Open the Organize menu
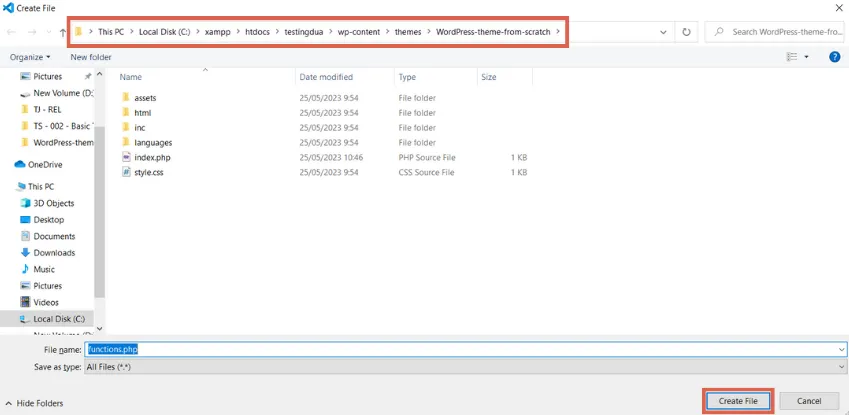Screen dimensions: 849x415 coord(30,57)
